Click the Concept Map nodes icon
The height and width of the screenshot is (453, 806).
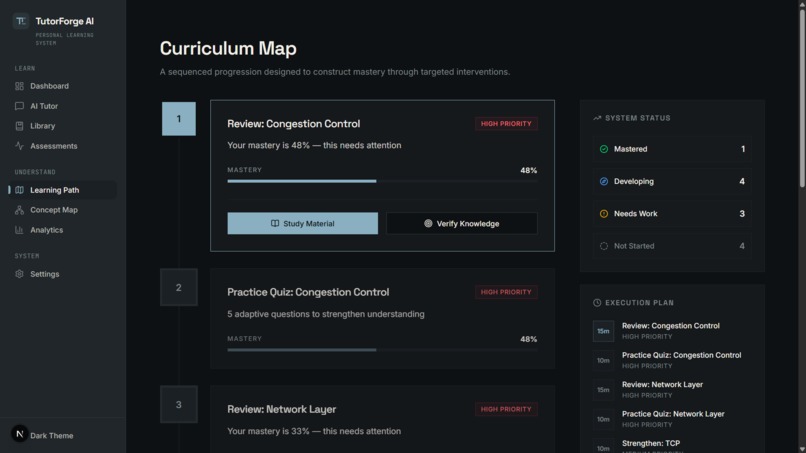pyautogui.click(x=19, y=210)
